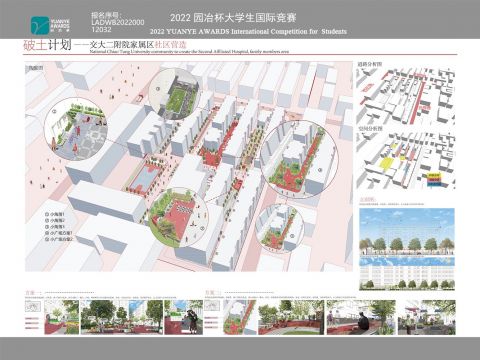The width and height of the screenshot is (480, 360).
Task: Click the red swatch in space analysis legend
Action: [434, 179]
